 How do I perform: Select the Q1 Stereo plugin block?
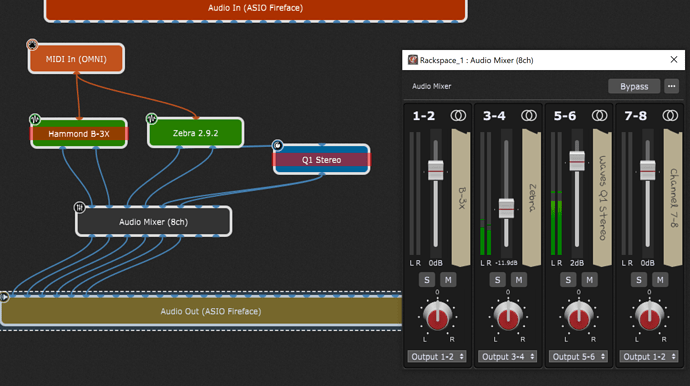[322, 160]
